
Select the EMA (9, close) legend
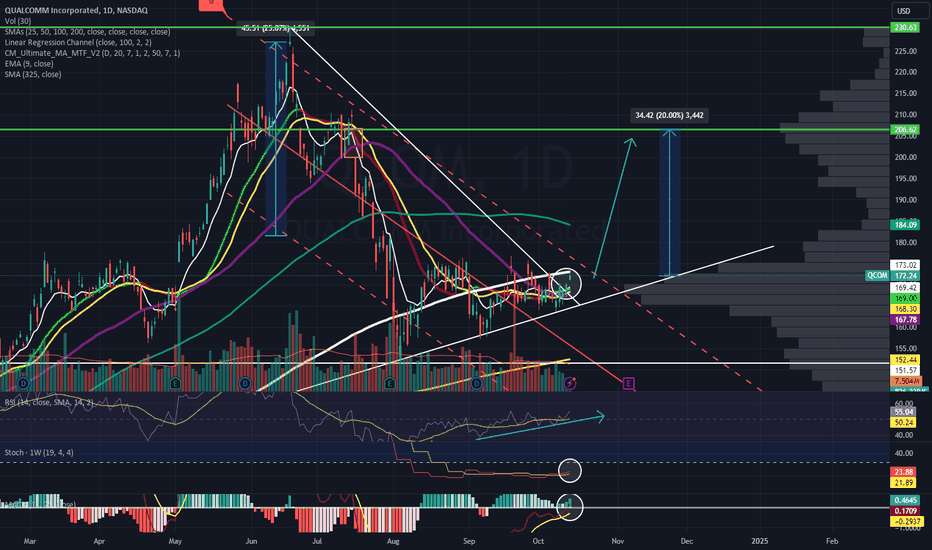click(29, 64)
